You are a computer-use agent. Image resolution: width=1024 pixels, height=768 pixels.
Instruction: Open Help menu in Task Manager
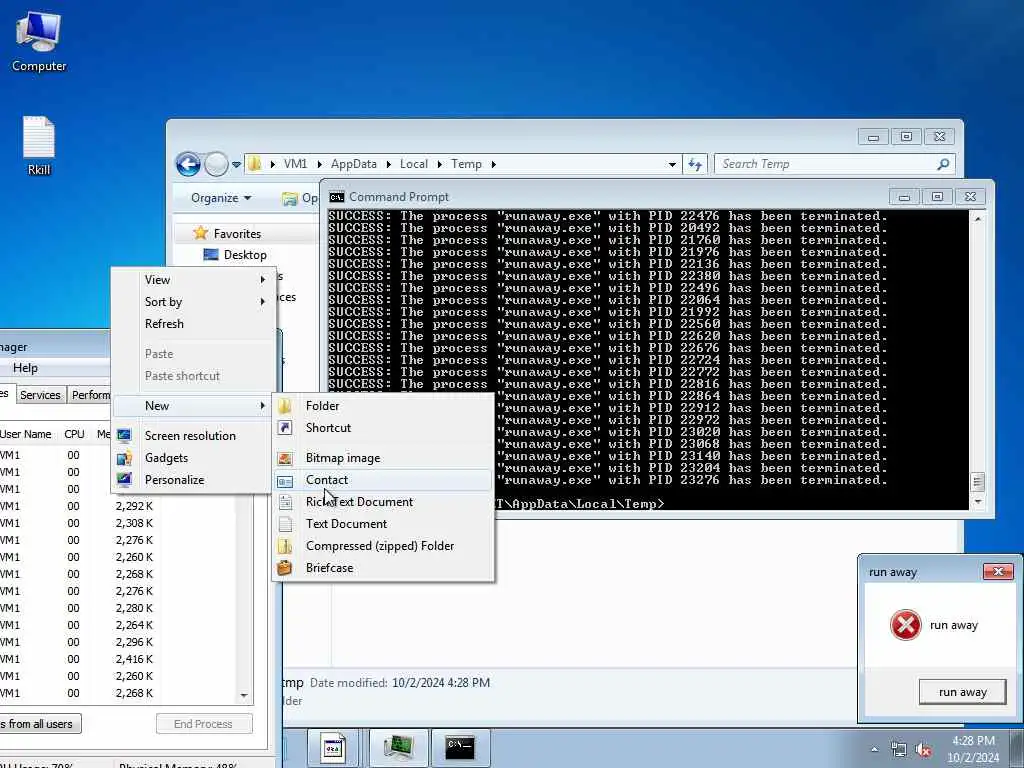25,368
